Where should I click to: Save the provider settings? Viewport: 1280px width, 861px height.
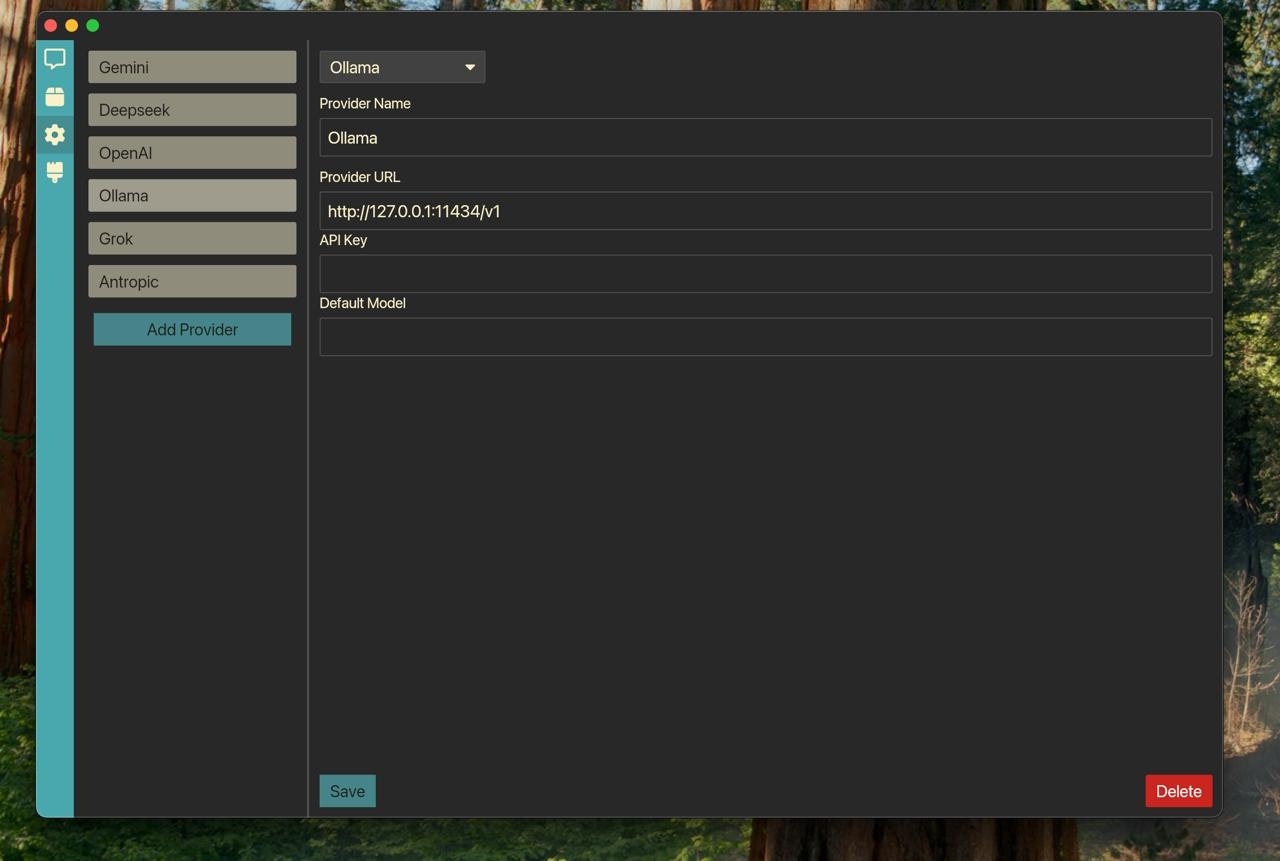click(347, 791)
